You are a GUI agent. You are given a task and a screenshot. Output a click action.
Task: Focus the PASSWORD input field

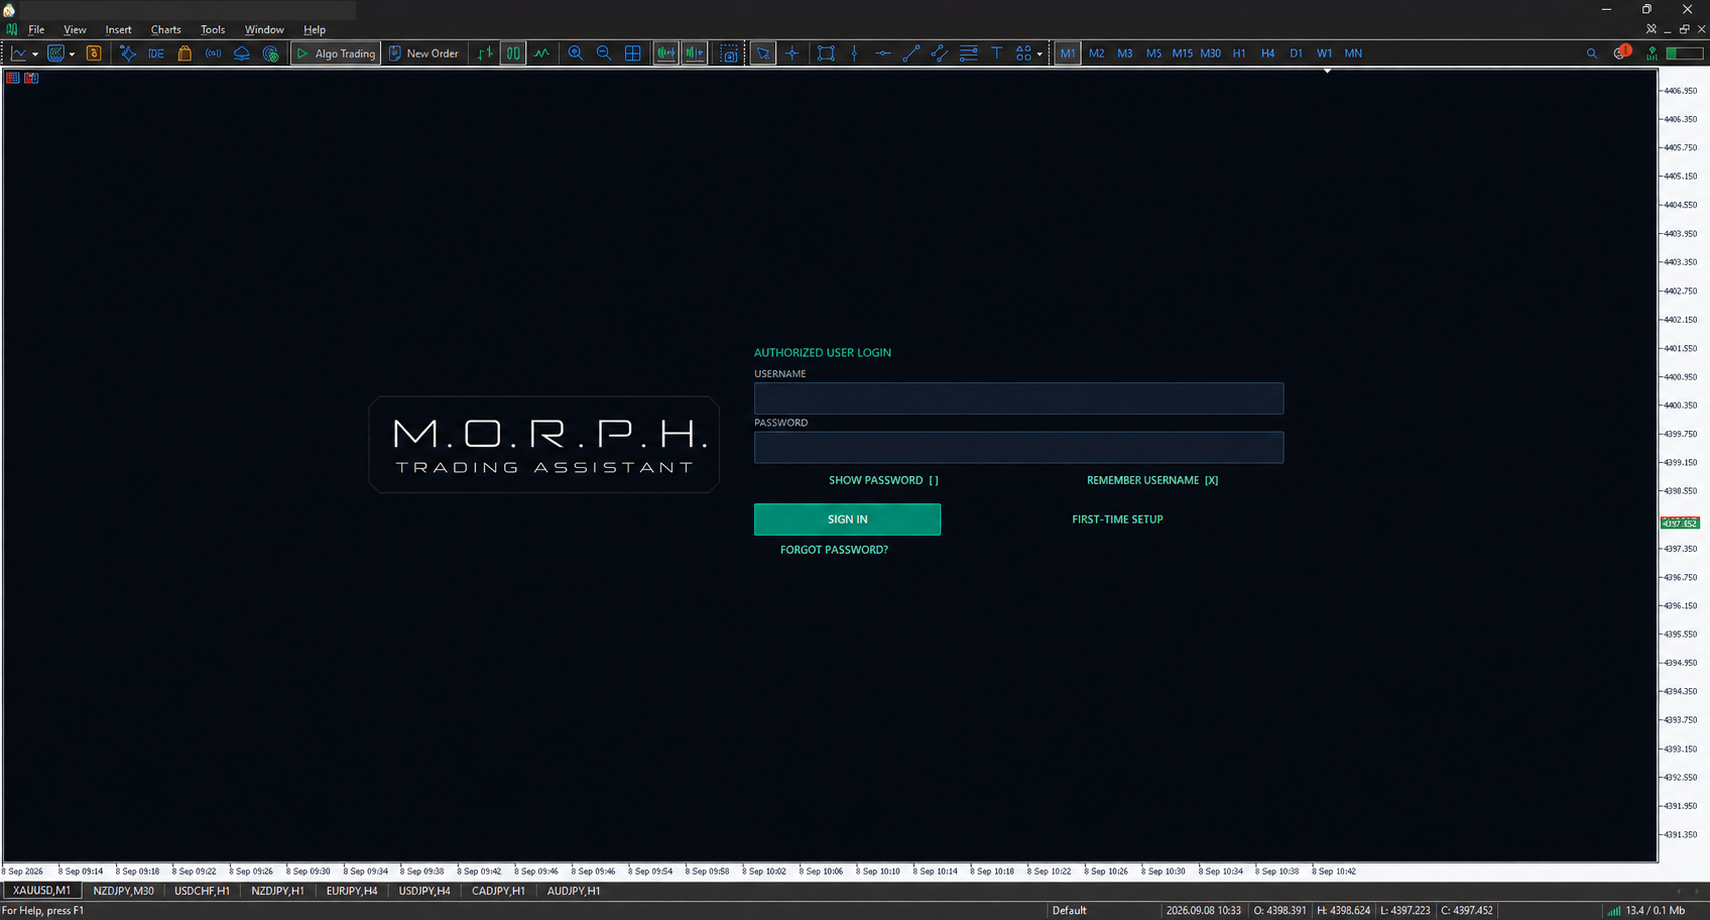pos(1019,447)
